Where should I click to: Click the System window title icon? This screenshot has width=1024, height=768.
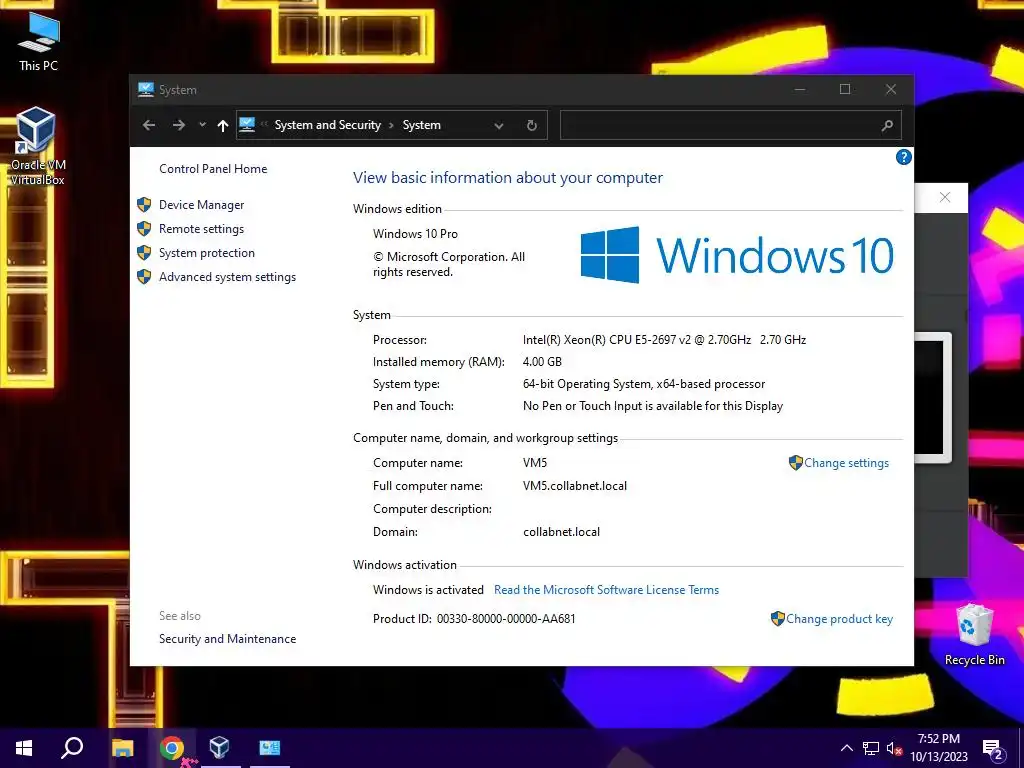146,89
